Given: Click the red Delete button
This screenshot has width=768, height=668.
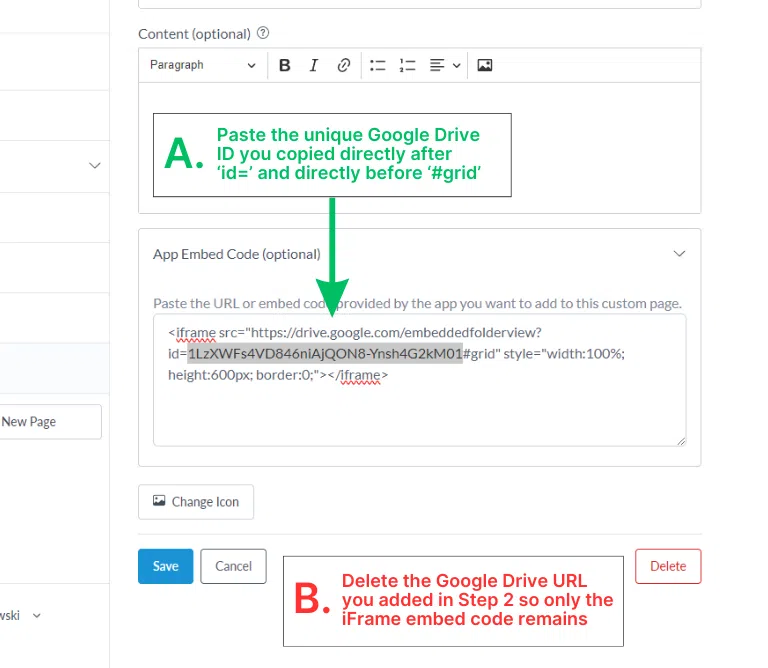Looking at the screenshot, I should tap(668, 566).
